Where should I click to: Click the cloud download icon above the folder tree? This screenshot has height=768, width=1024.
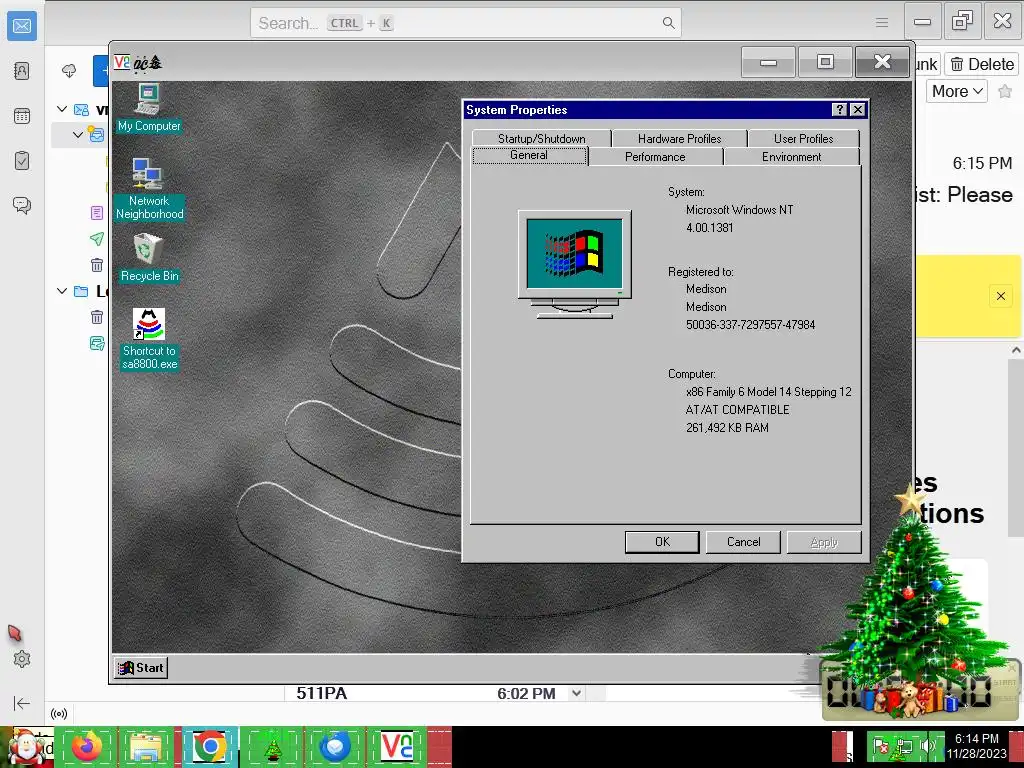pyautogui.click(x=69, y=71)
